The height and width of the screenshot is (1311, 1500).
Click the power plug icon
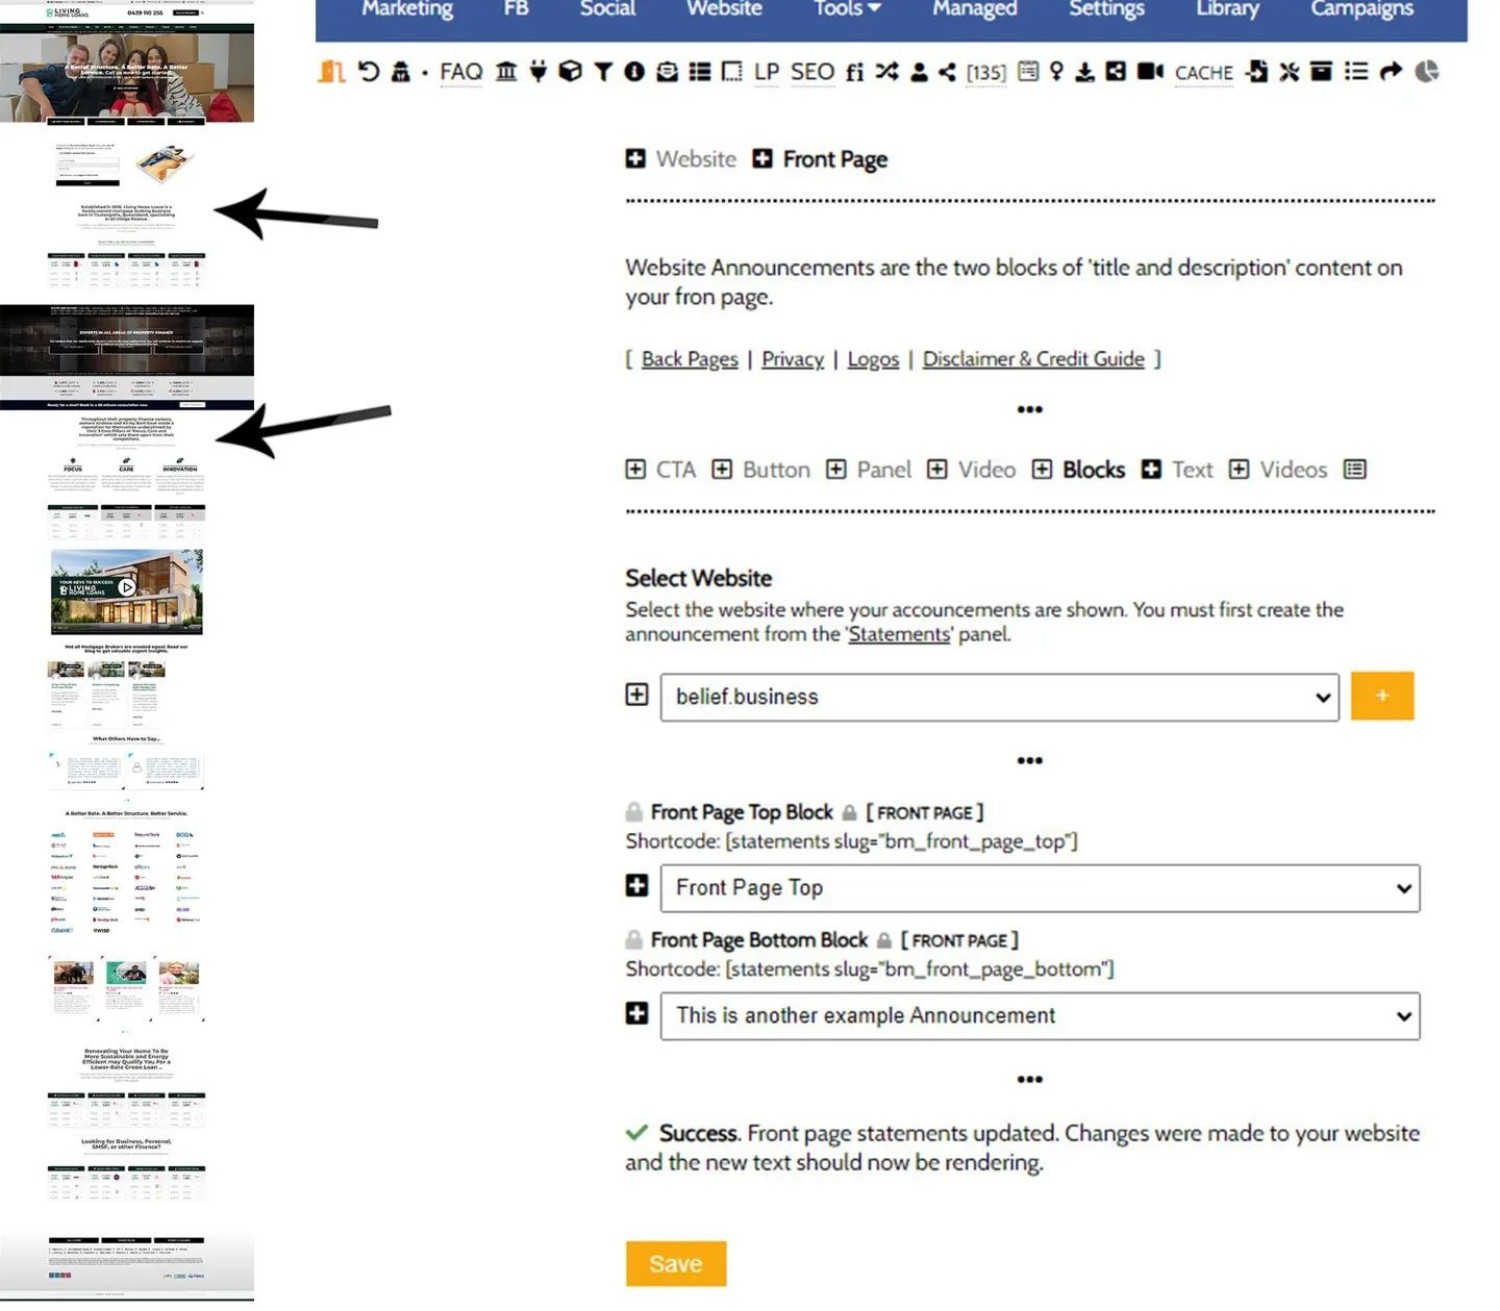(538, 72)
